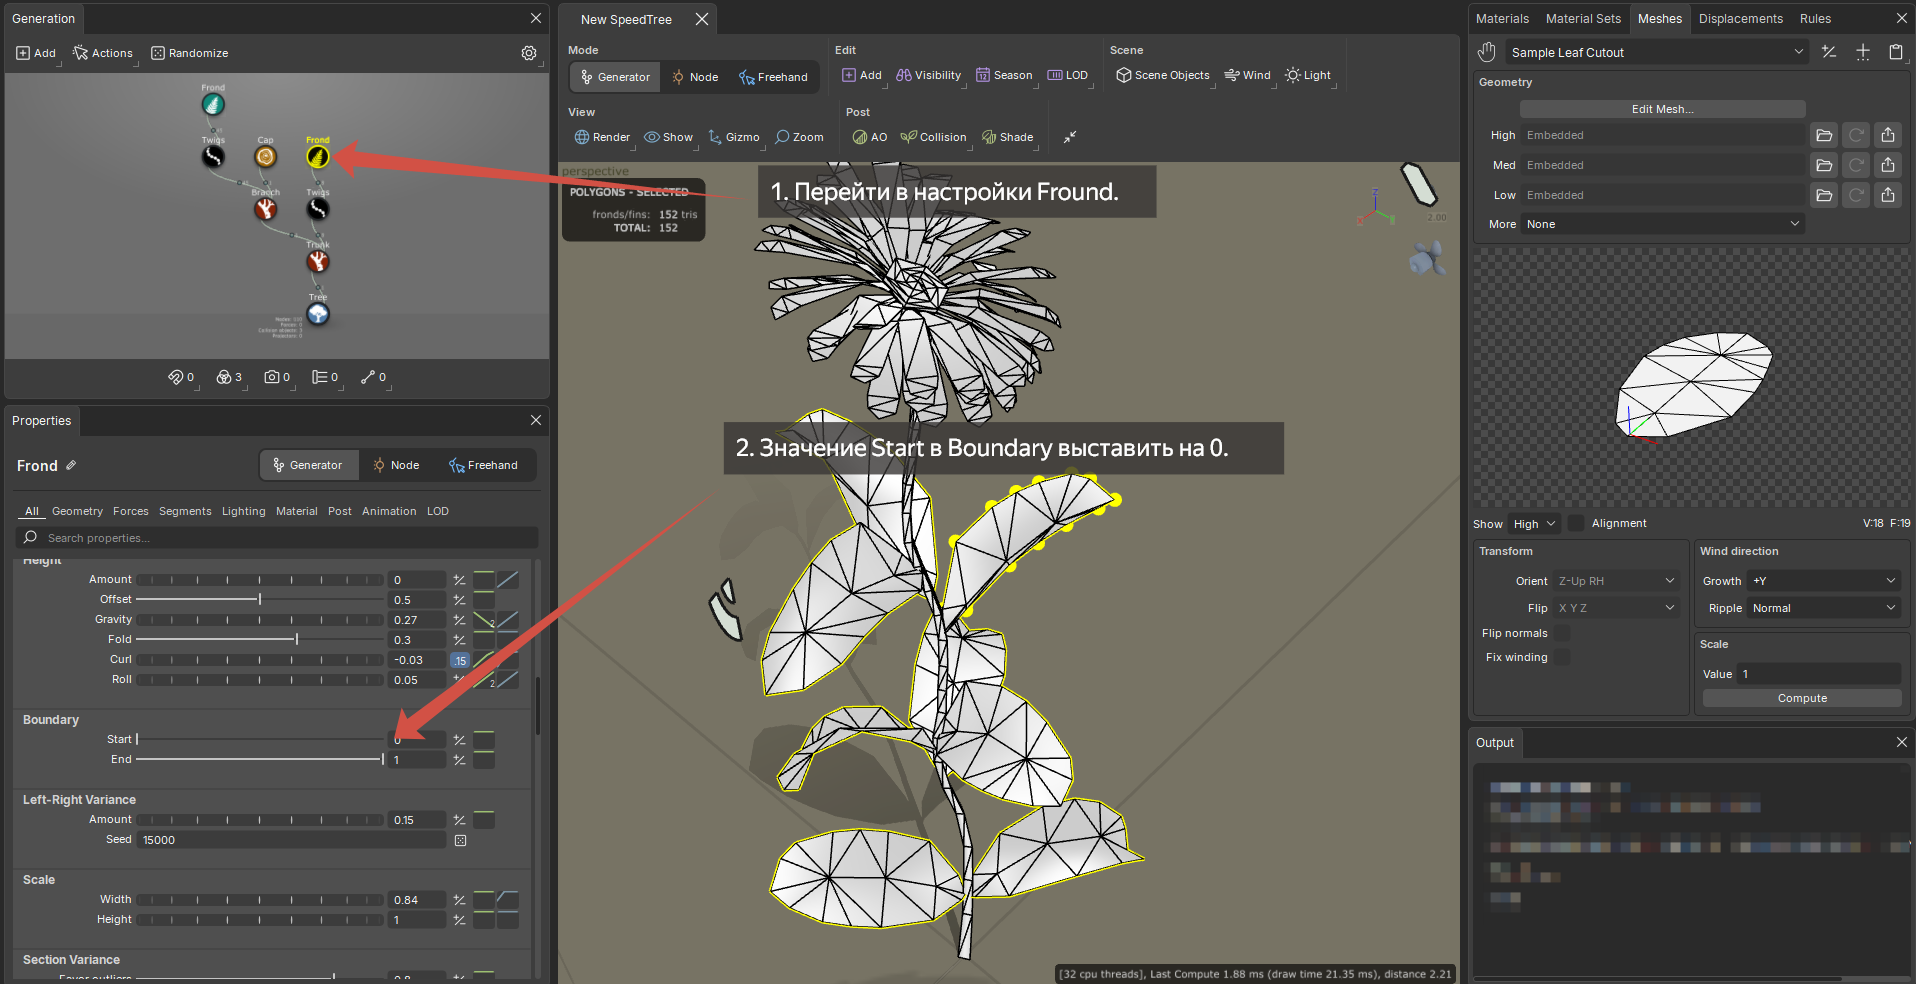The image size is (1916, 984).
Task: Click the Gravity variance icon
Action: tap(459, 620)
